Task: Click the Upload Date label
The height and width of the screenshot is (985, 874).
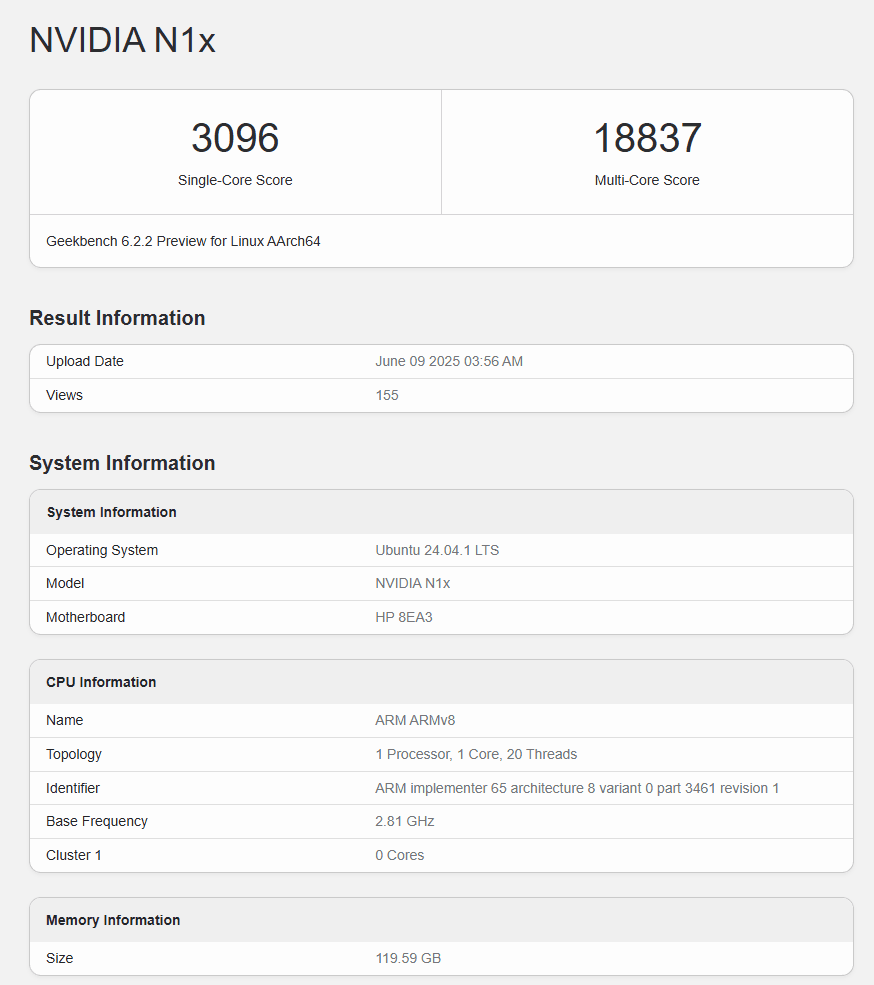Action: click(85, 361)
